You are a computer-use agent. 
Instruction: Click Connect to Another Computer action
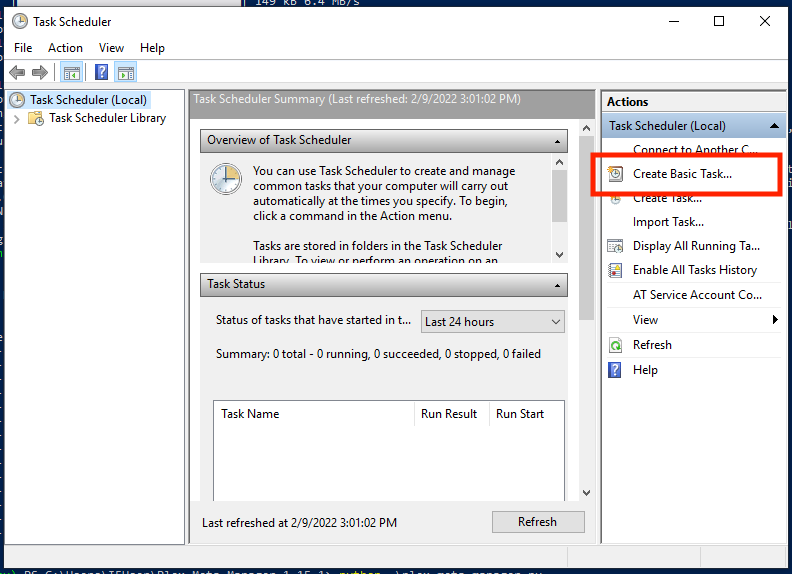695,150
